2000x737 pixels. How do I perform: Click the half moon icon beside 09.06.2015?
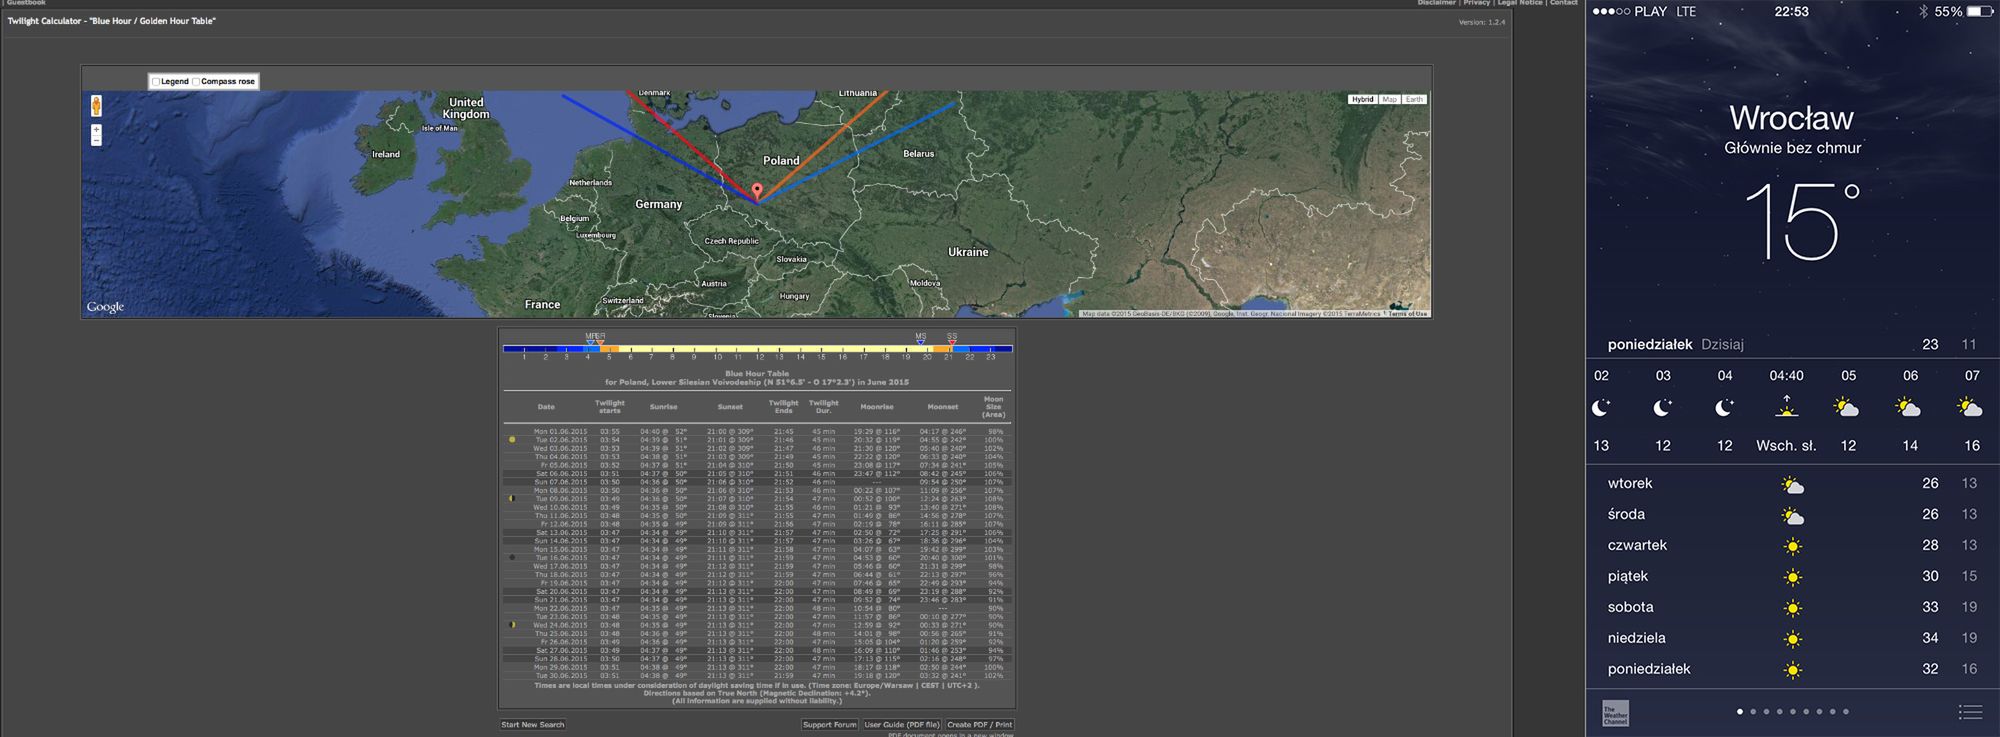click(513, 498)
